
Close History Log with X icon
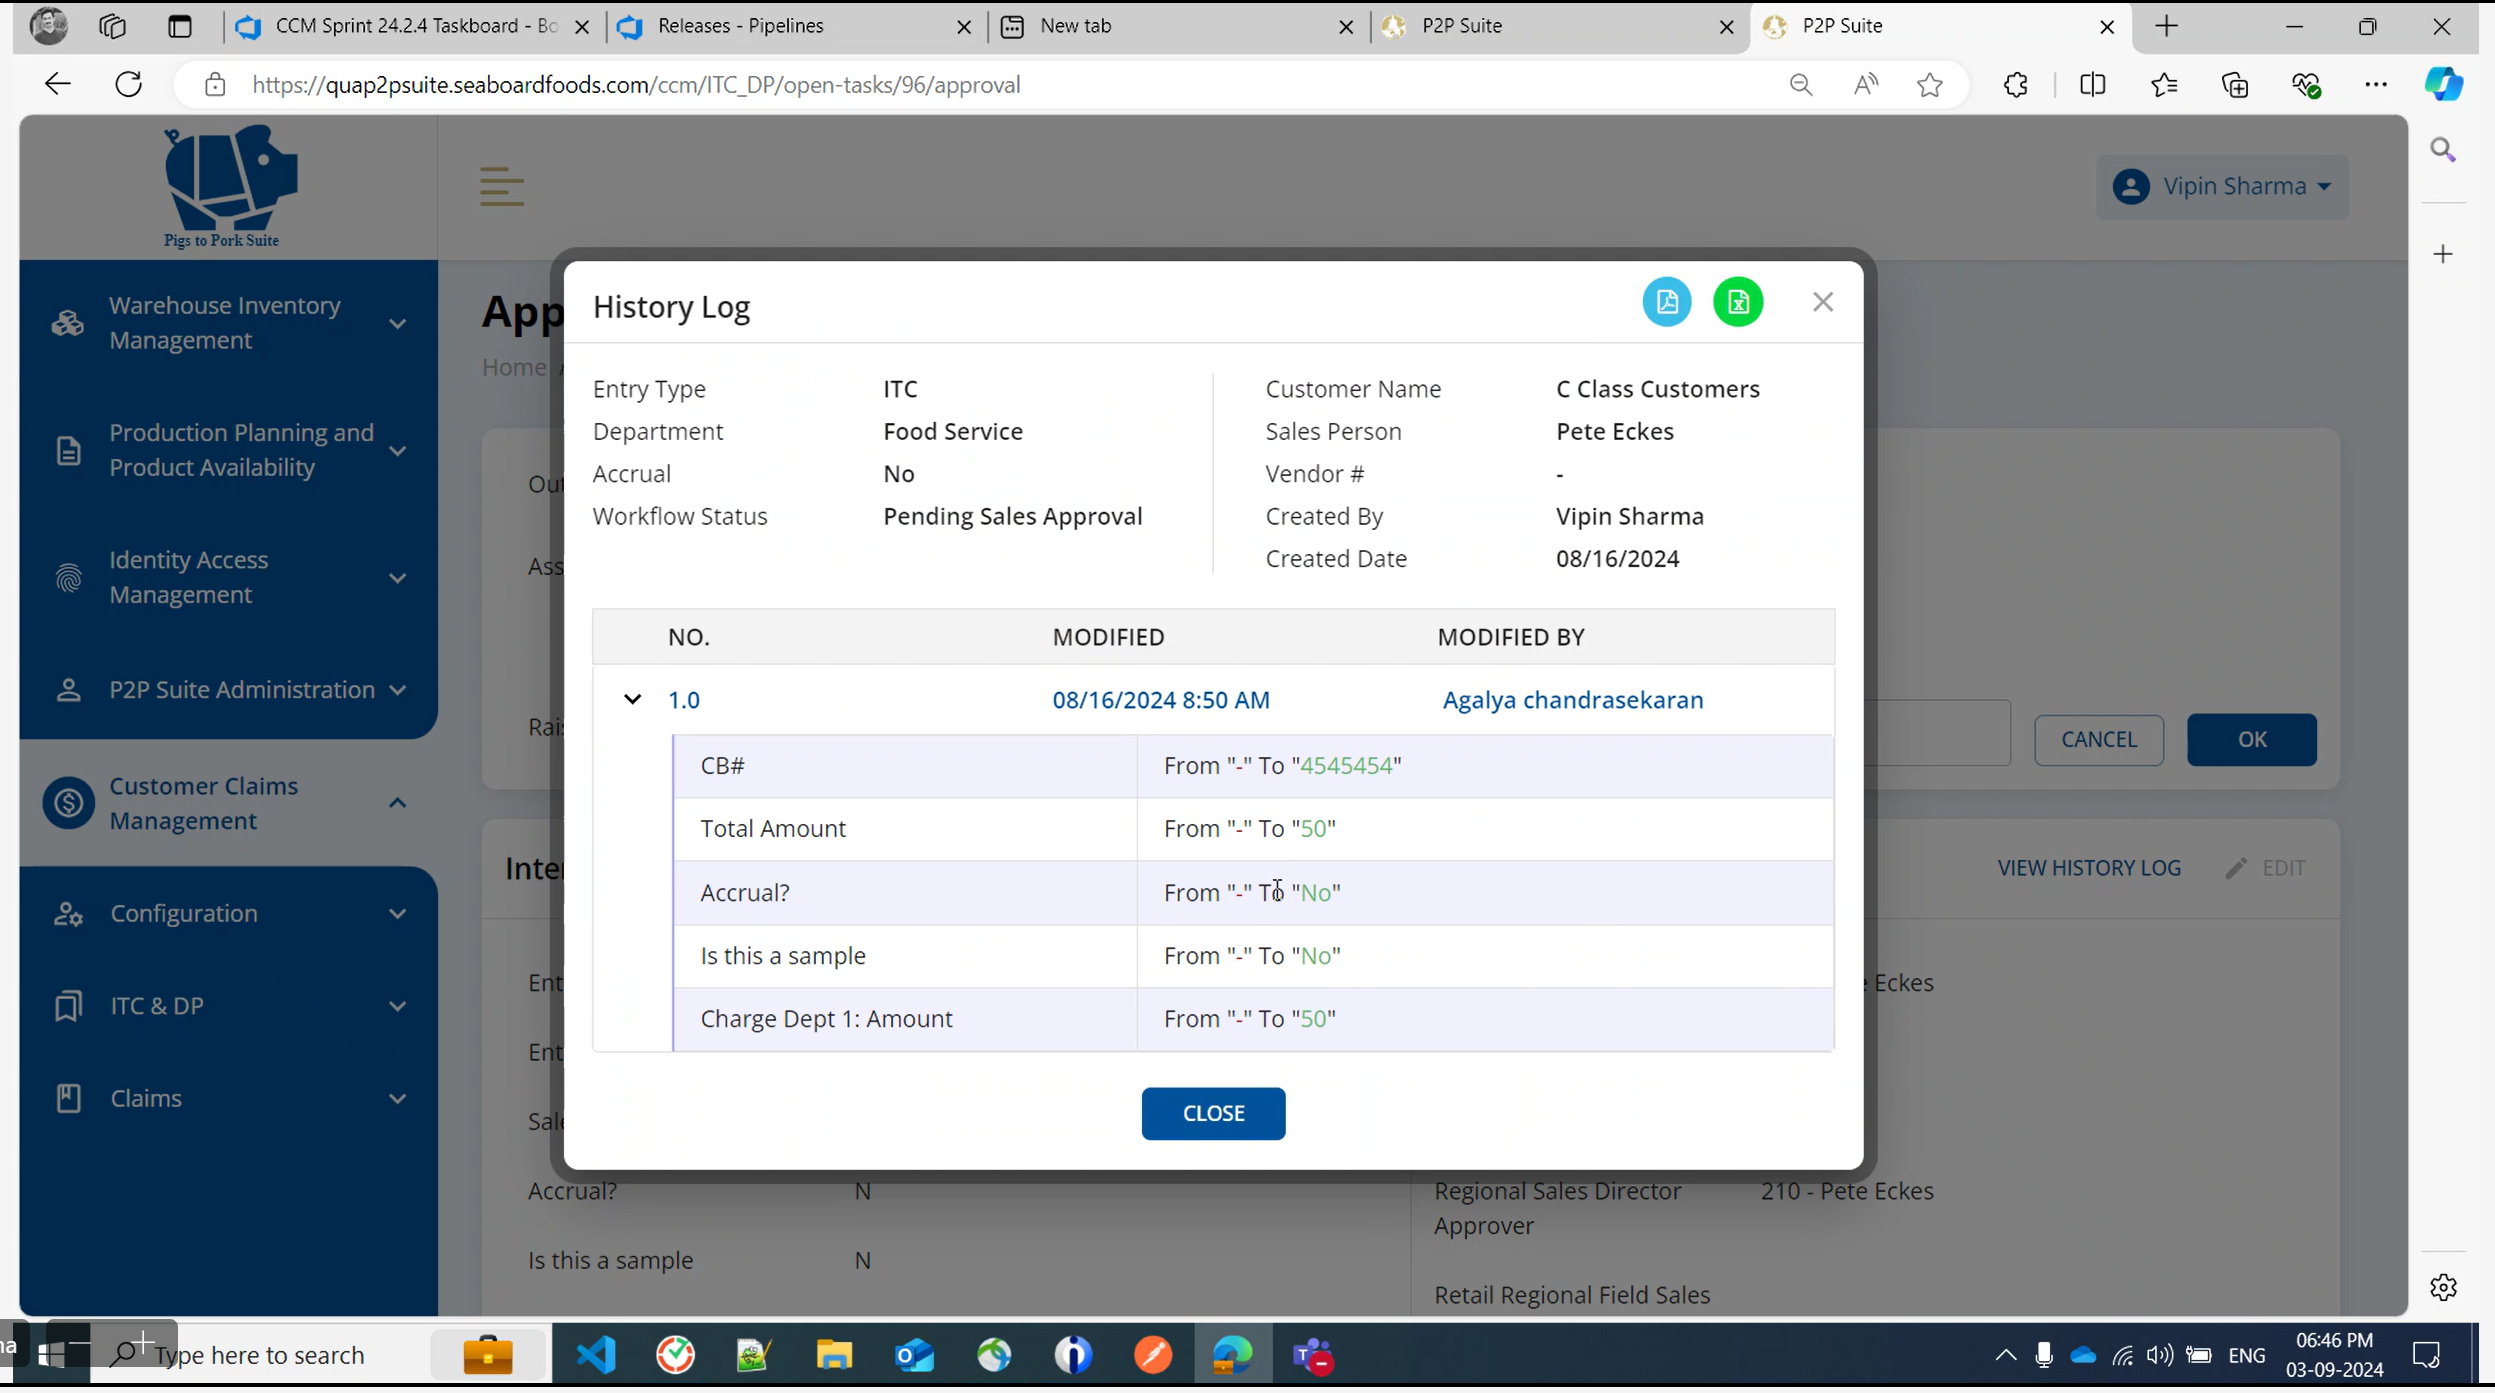tap(1822, 302)
